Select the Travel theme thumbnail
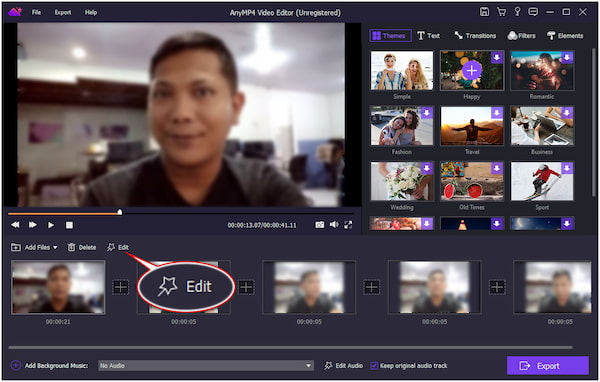600x382 pixels. point(472,126)
